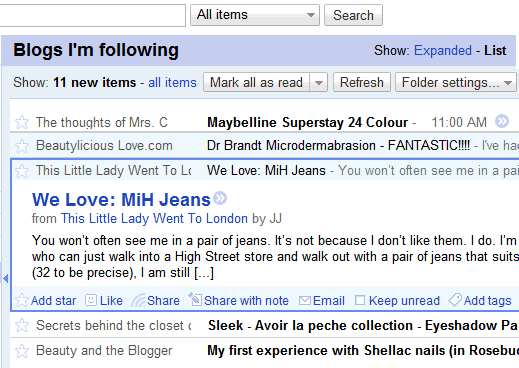The image size is (519, 368).
Task: Click The thoughts of Mrs. C source
Action: pyautogui.click(x=102, y=122)
